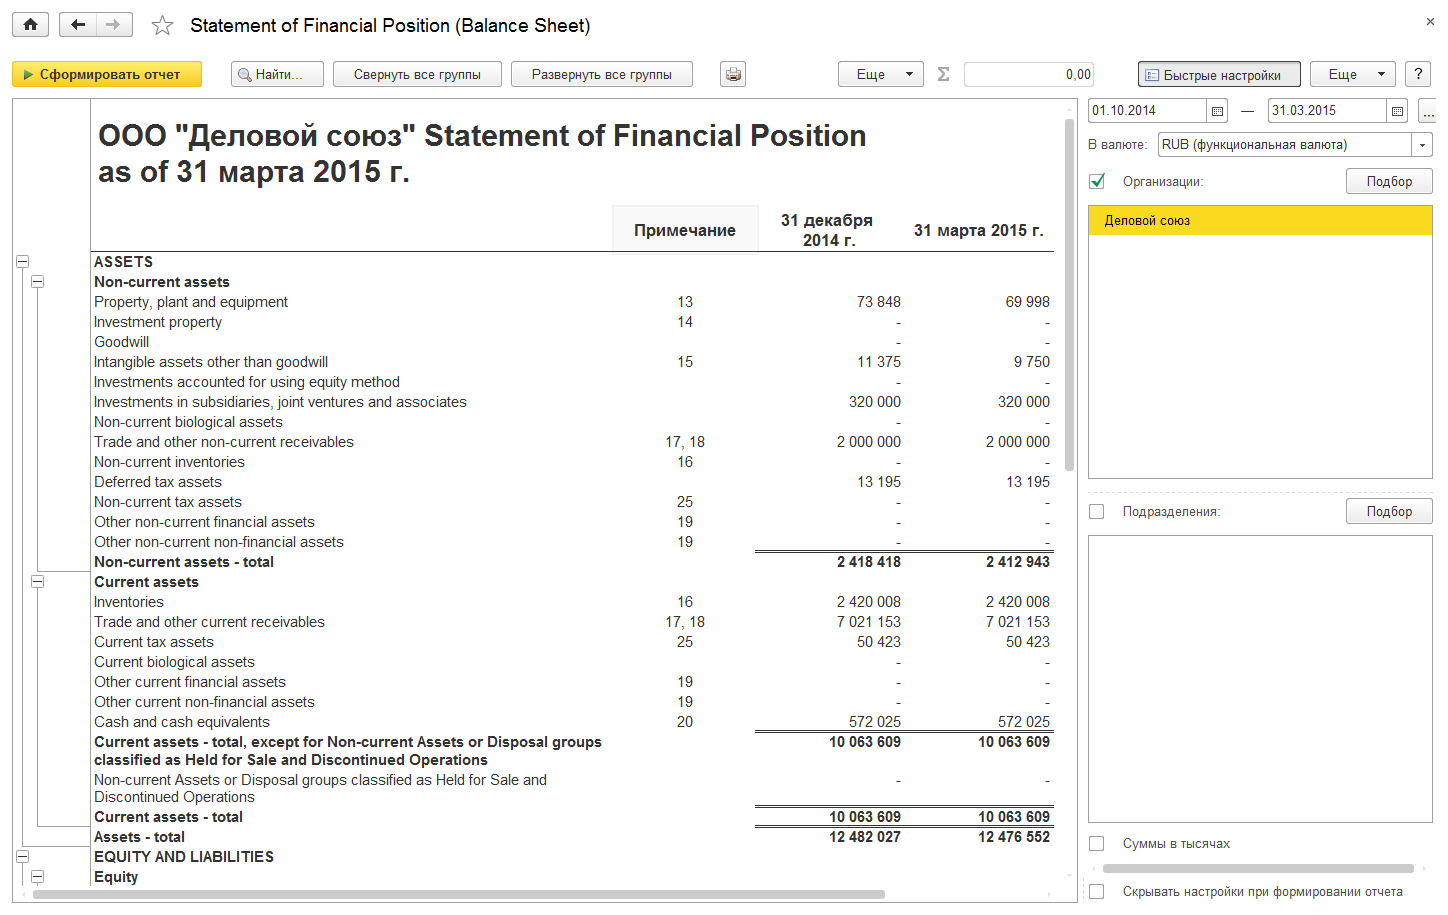Select Investment property row label
Viewport: 1448px width, 915px height.
pyautogui.click(x=158, y=322)
